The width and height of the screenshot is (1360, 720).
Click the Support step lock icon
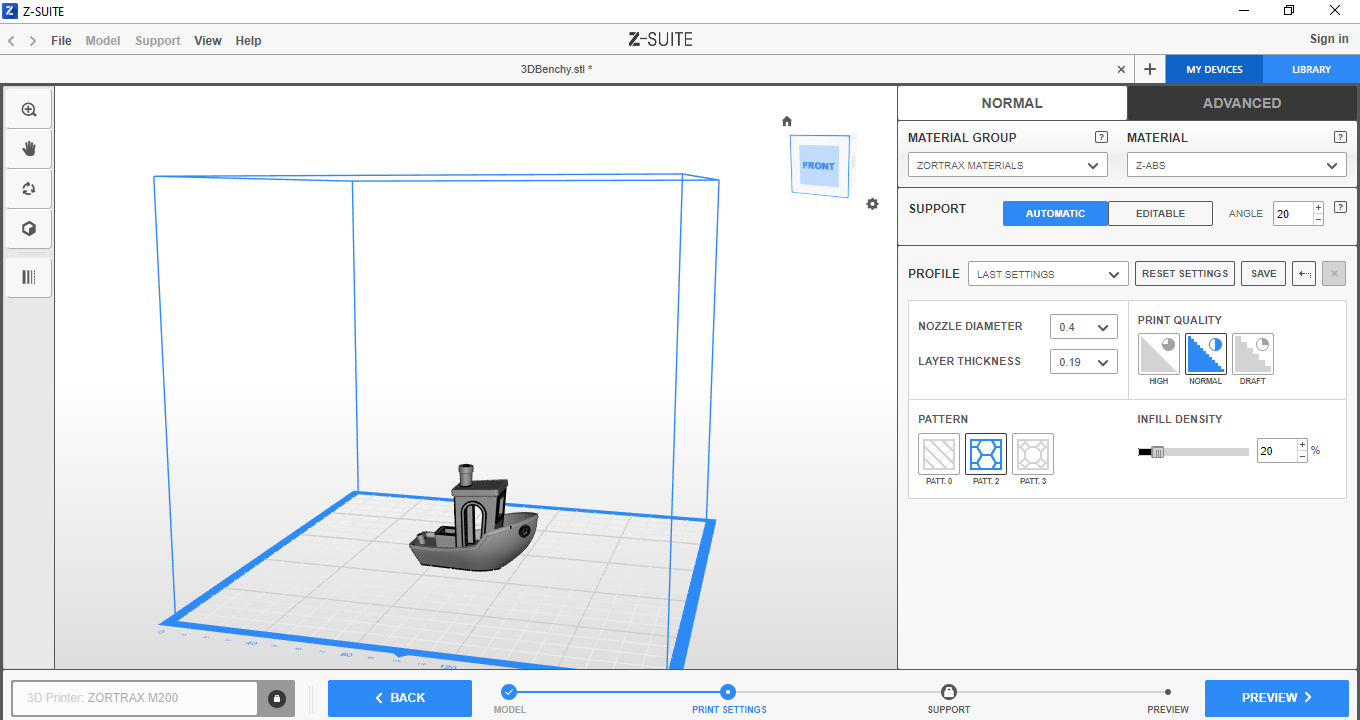948,691
